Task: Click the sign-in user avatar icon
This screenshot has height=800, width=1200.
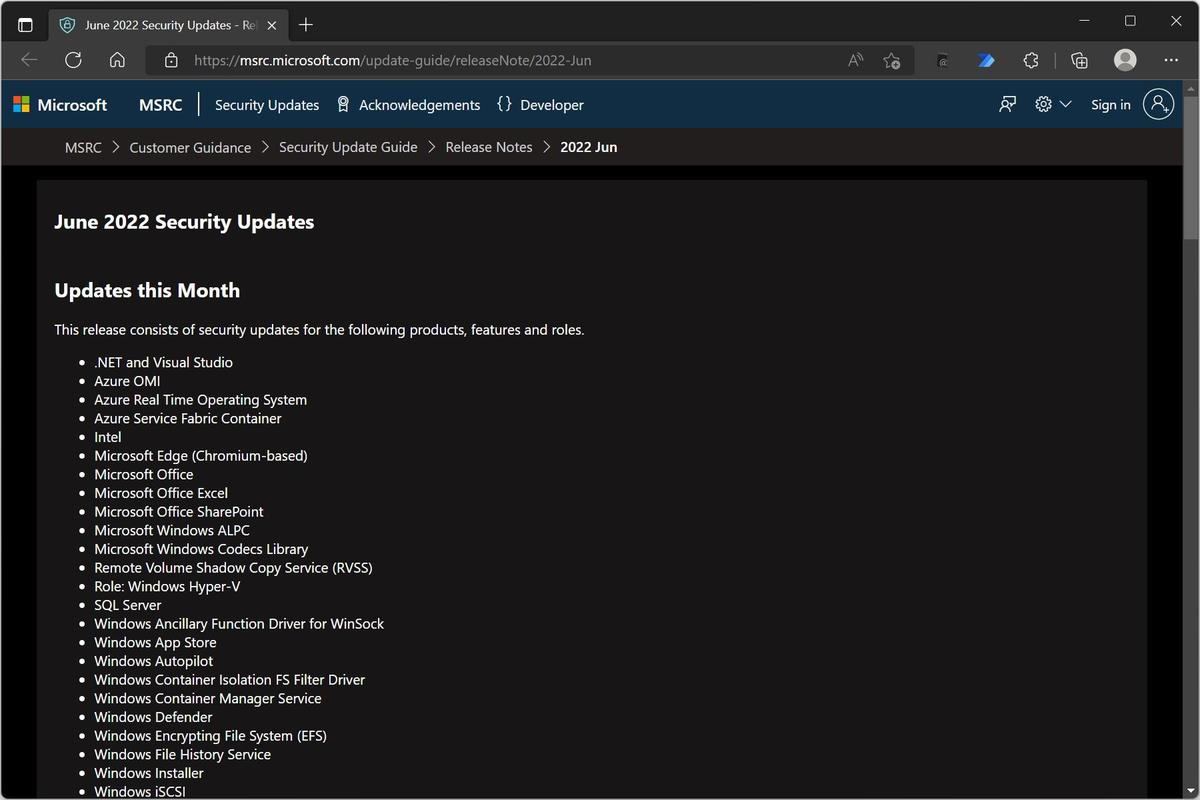Action: point(1158,104)
